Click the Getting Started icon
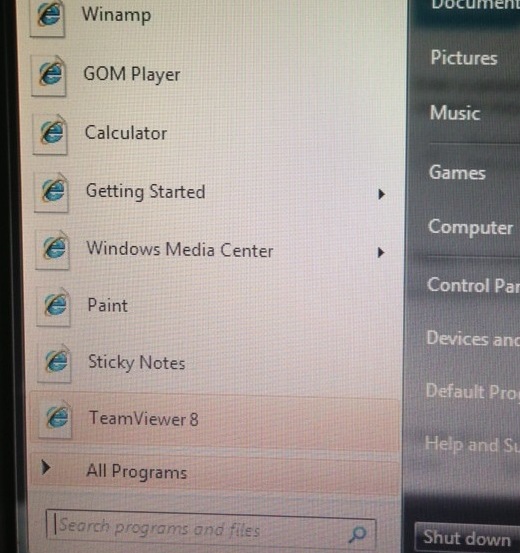 (x=53, y=191)
